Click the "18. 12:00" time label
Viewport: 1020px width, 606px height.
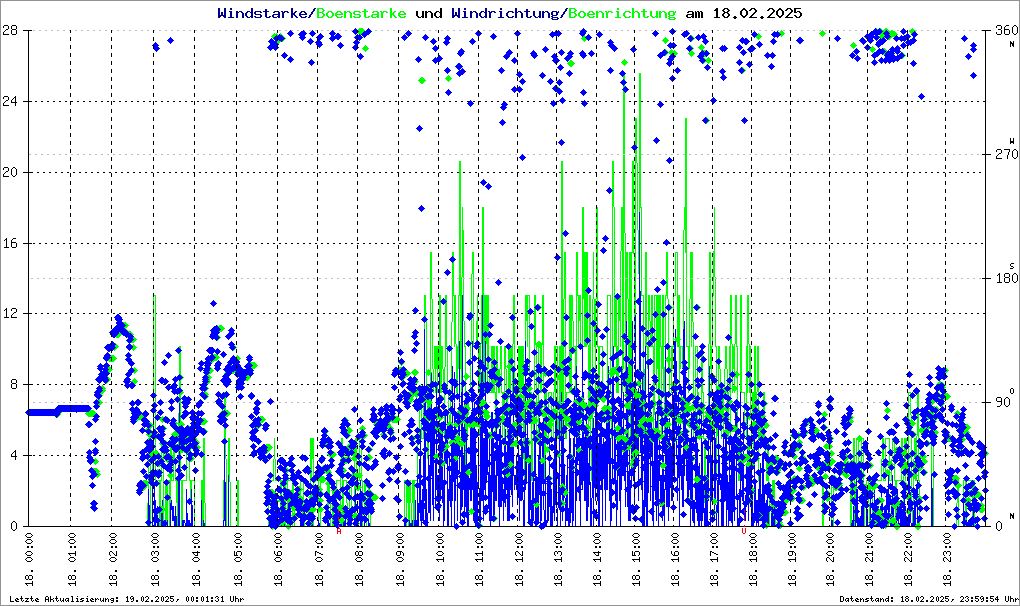[x=519, y=560]
